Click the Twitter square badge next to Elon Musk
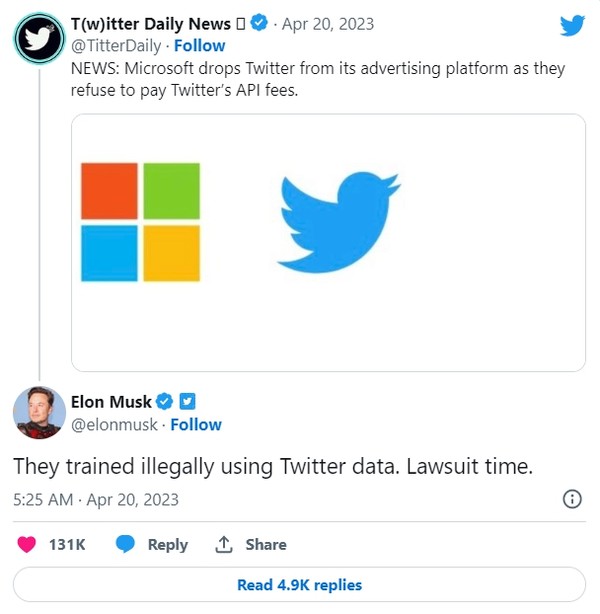 186,402
